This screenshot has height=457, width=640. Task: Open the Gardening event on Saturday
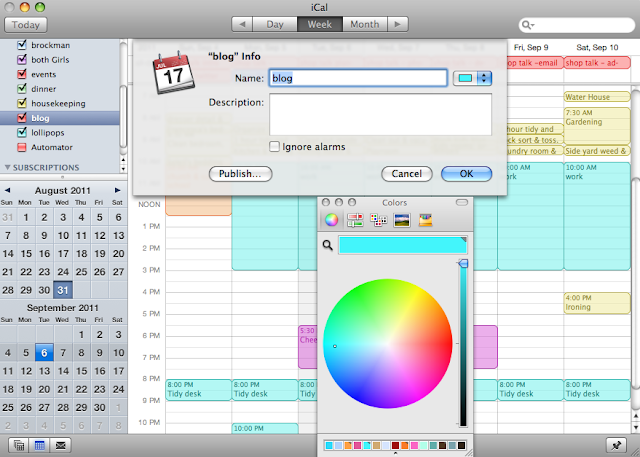pyautogui.click(x=597, y=126)
